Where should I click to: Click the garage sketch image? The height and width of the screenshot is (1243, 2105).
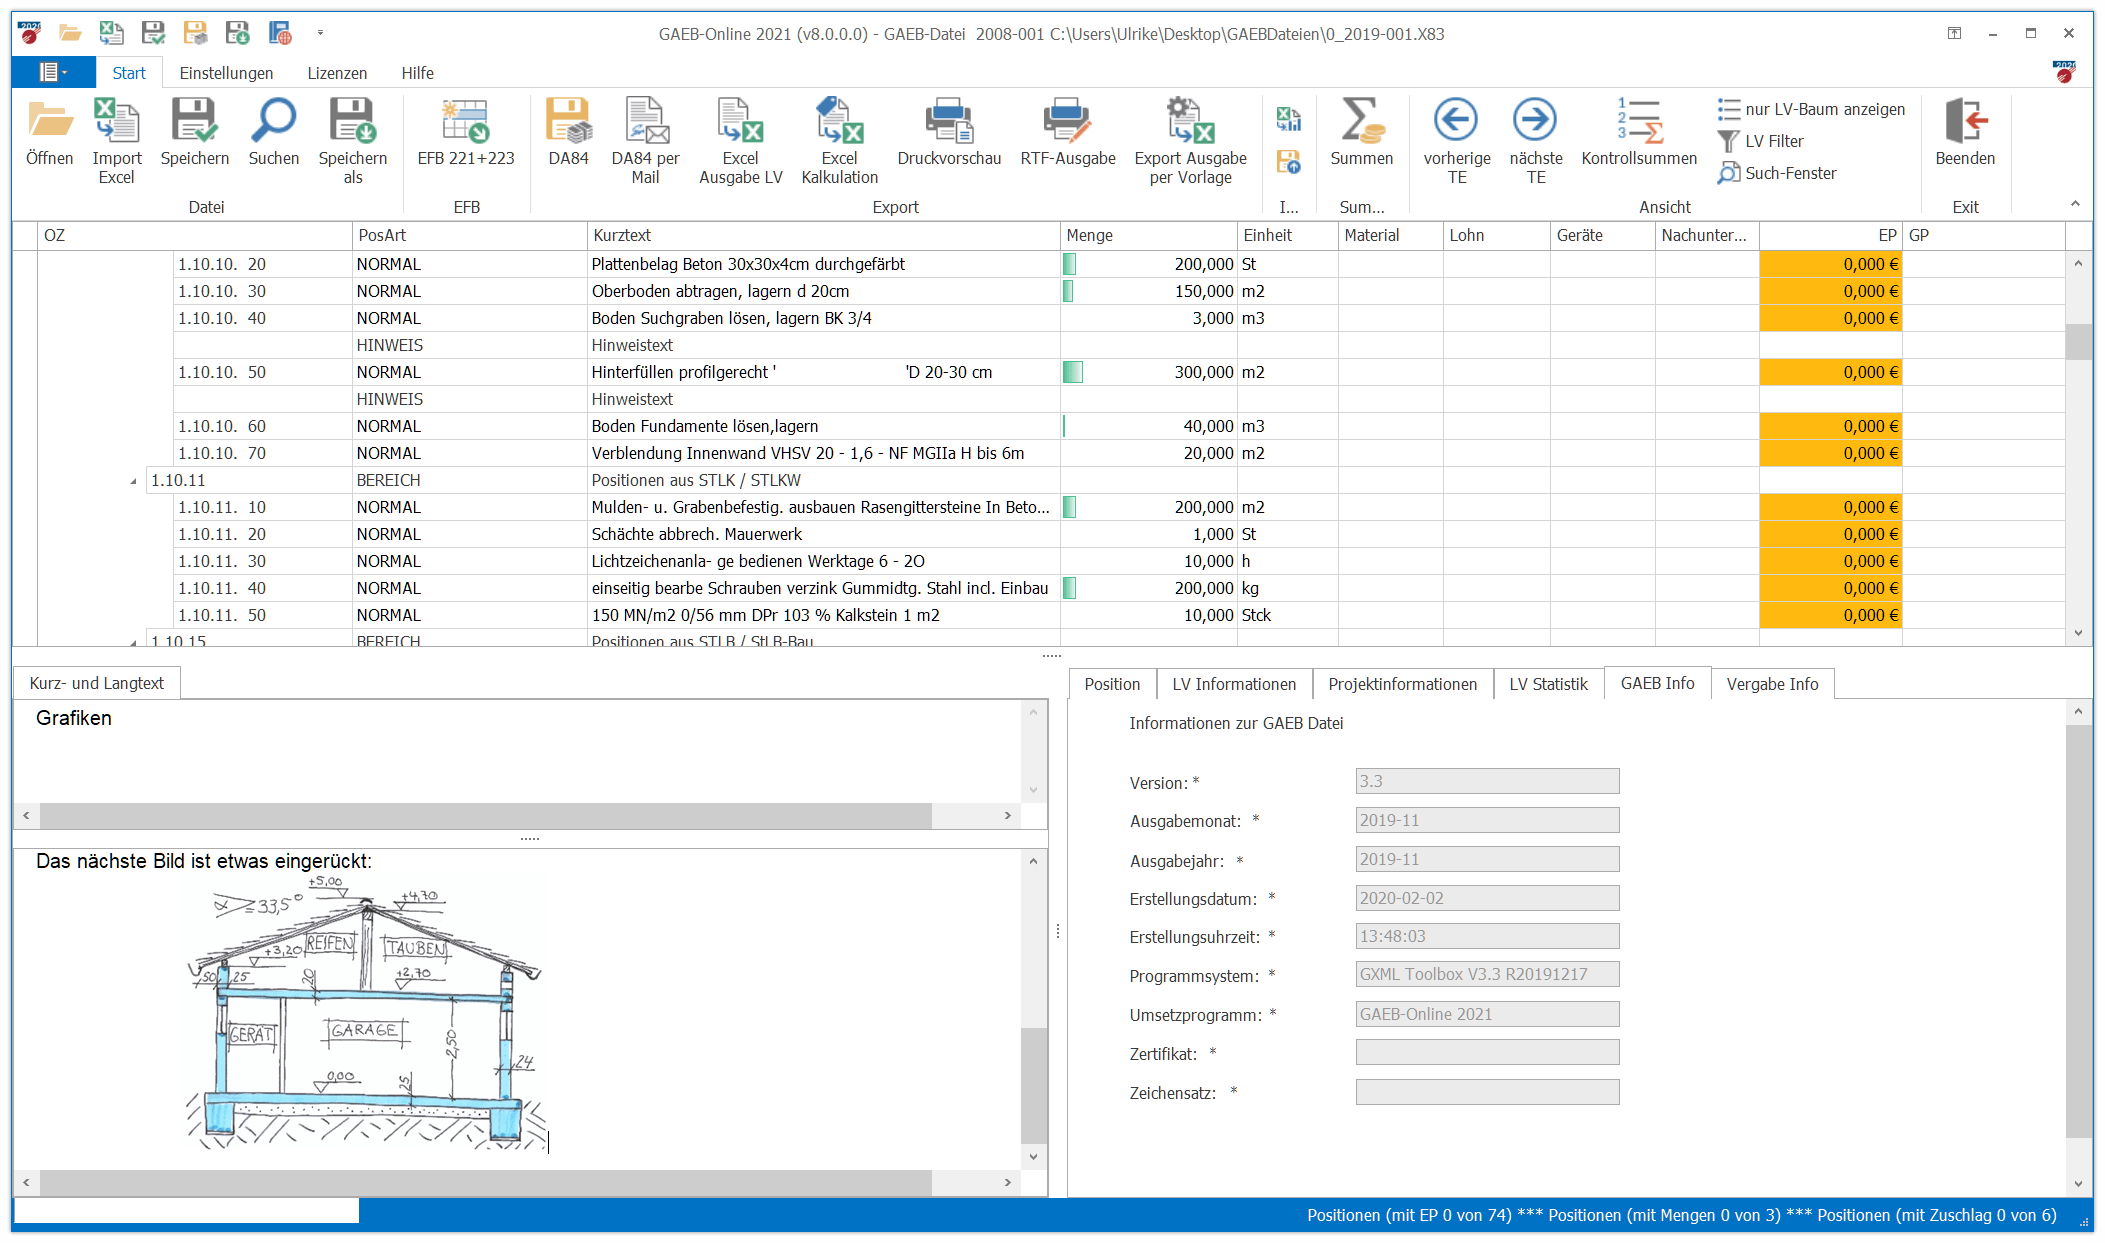coord(365,1013)
